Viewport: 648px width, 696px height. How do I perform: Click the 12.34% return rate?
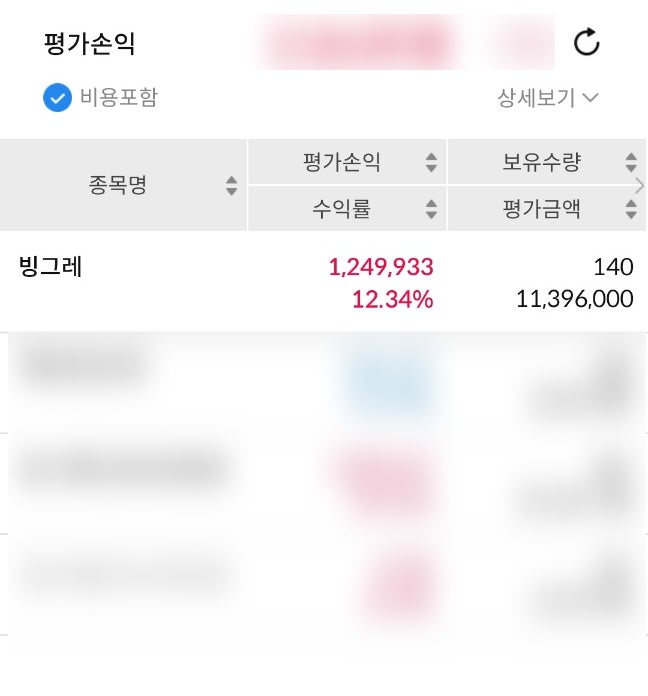pos(393,299)
